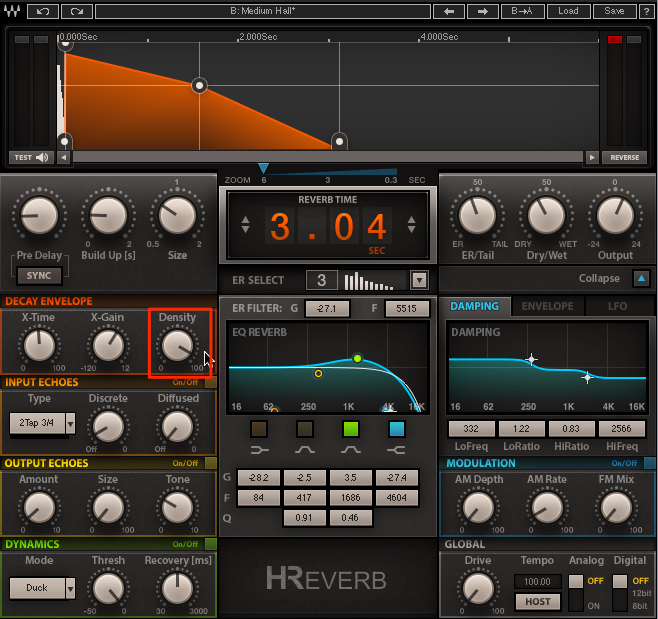This screenshot has width=658, height=619.
Task: Click the Waves logo icon
Action: pyautogui.click(x=12, y=11)
